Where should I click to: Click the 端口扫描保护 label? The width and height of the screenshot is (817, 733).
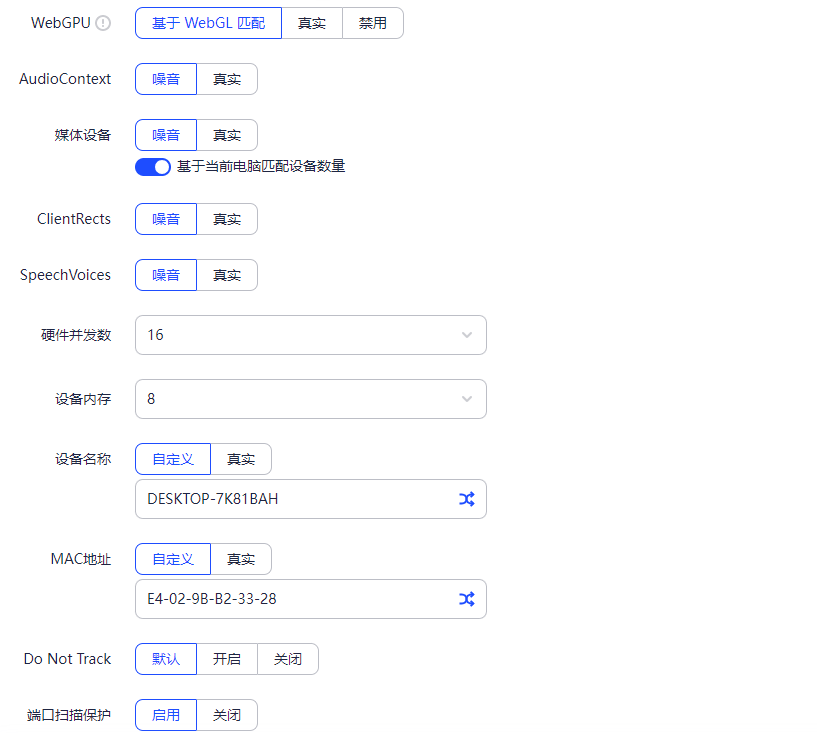coord(69,715)
